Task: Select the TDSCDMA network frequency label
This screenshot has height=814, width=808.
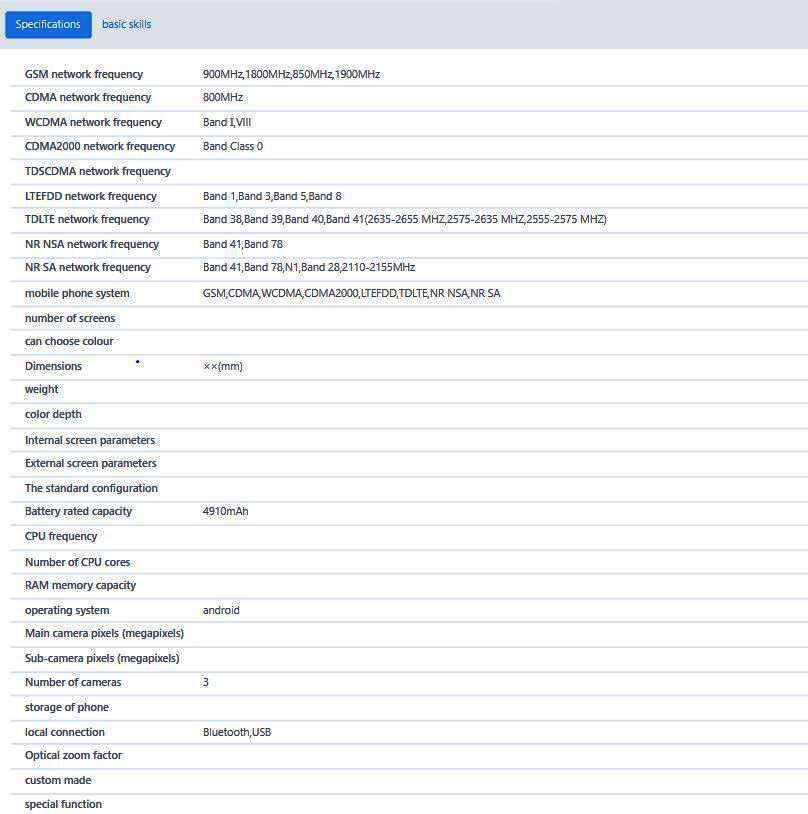Action: 98,171
